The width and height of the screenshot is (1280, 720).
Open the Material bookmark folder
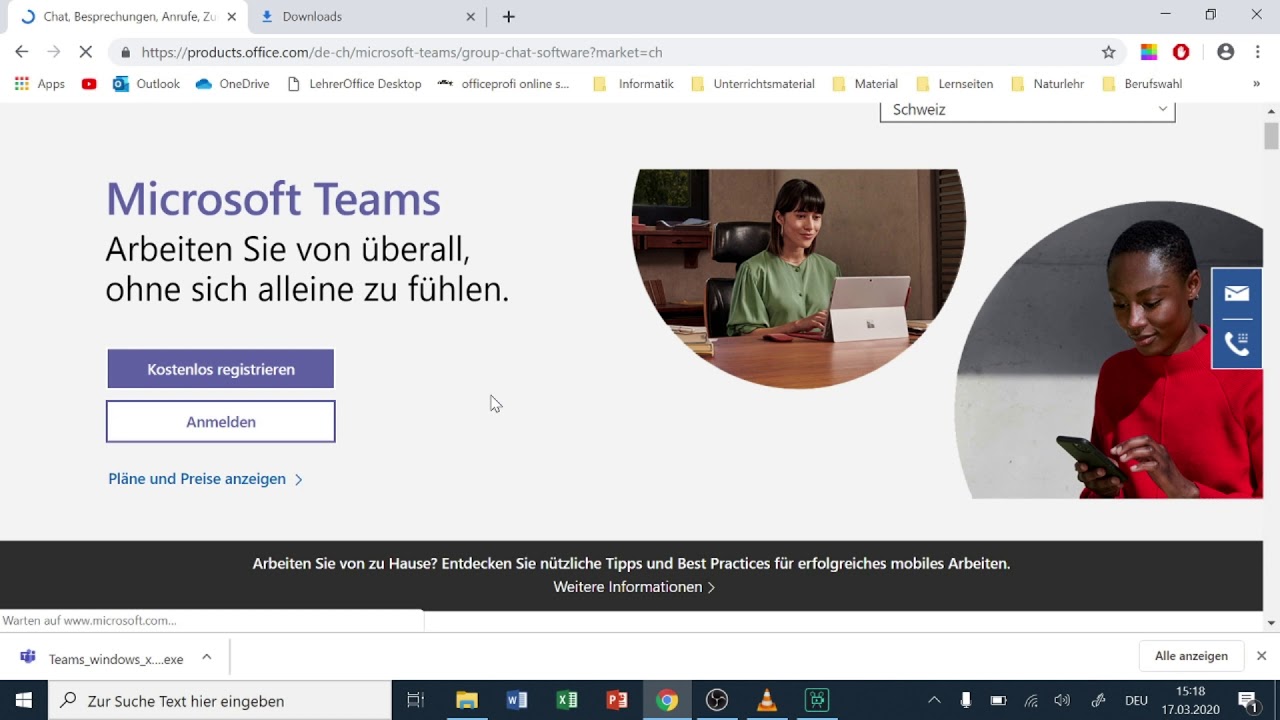click(865, 84)
